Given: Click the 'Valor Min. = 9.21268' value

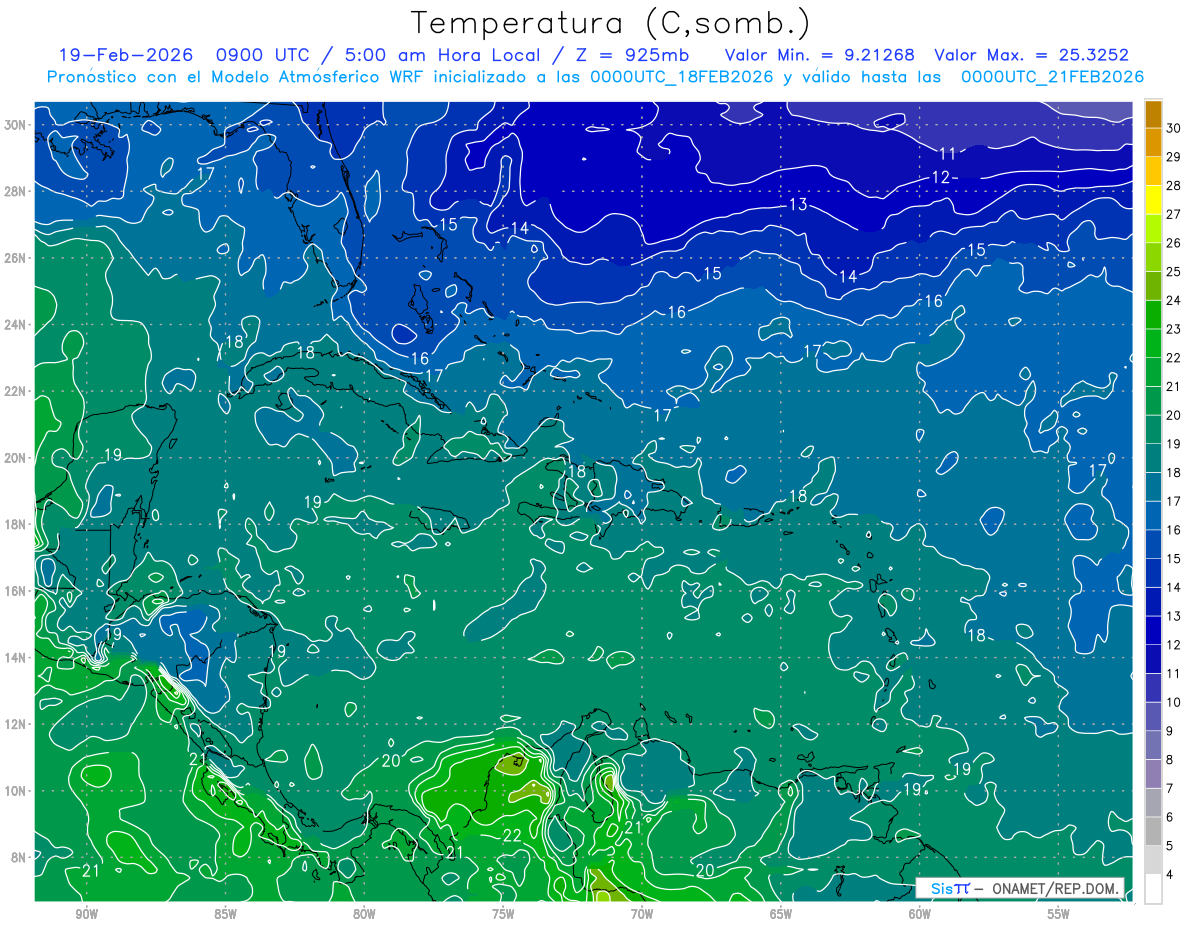Looking at the screenshot, I should (x=819, y=55).
